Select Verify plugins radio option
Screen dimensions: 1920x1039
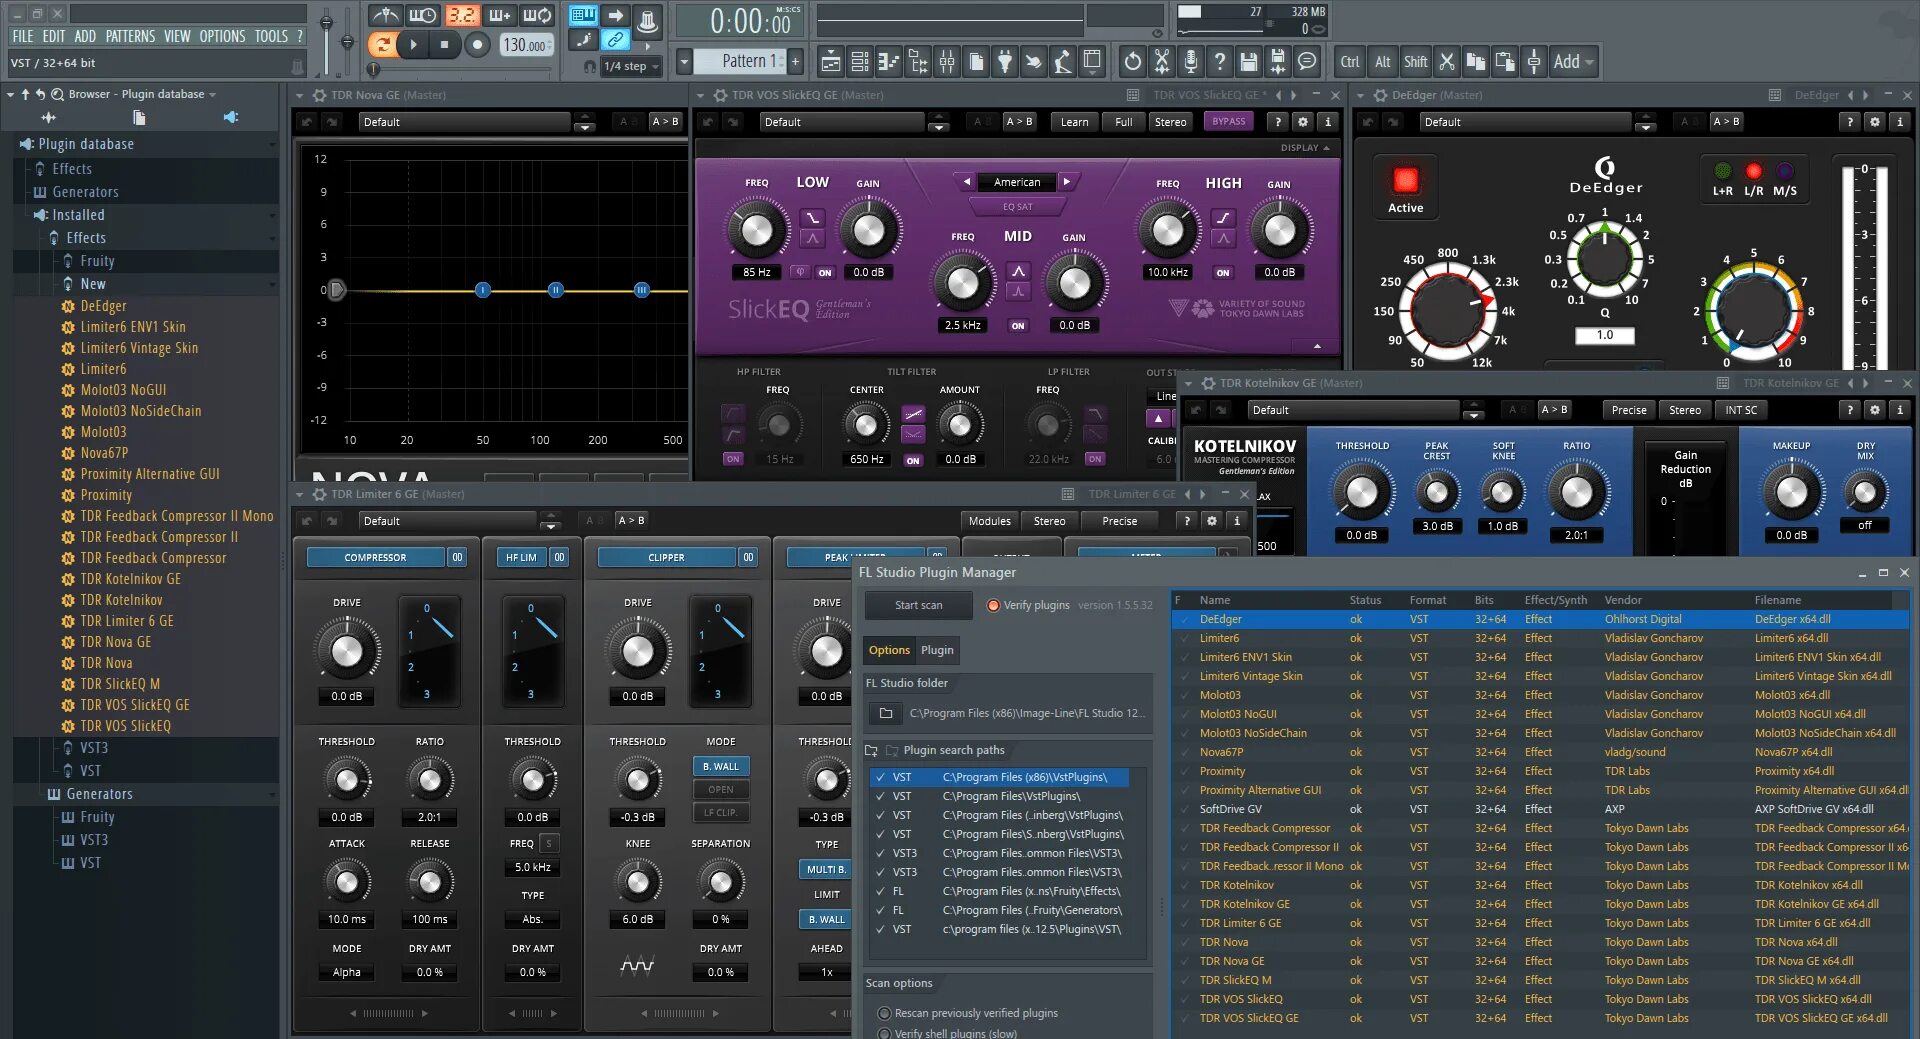click(x=993, y=605)
